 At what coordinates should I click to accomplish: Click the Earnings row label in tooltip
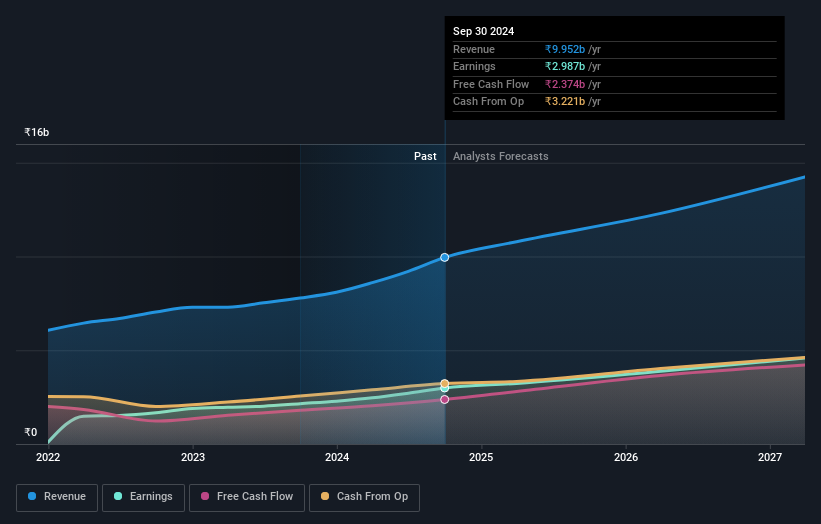[x=474, y=66]
